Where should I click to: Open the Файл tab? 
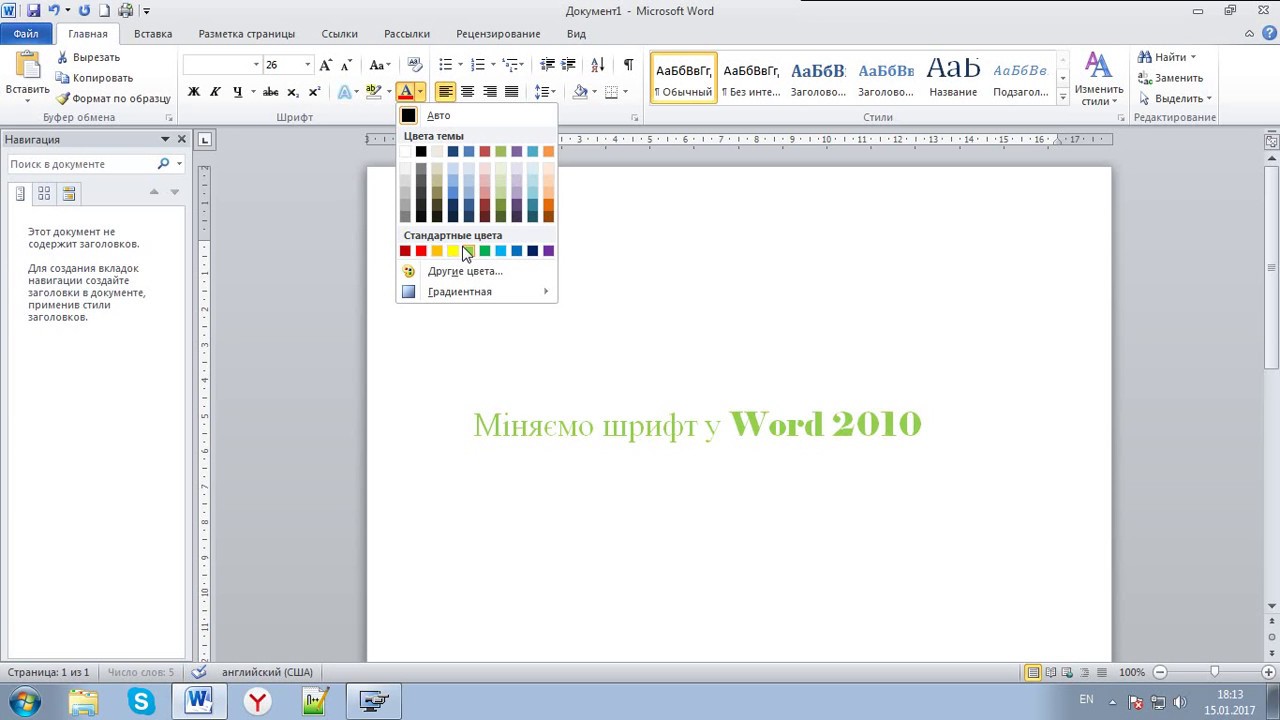pyautogui.click(x=26, y=34)
